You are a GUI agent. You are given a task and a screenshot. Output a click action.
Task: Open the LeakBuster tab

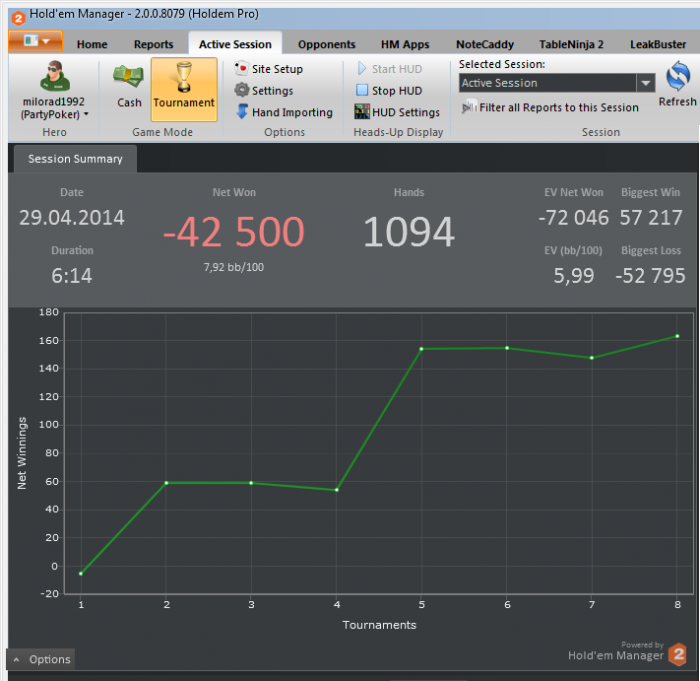(658, 44)
